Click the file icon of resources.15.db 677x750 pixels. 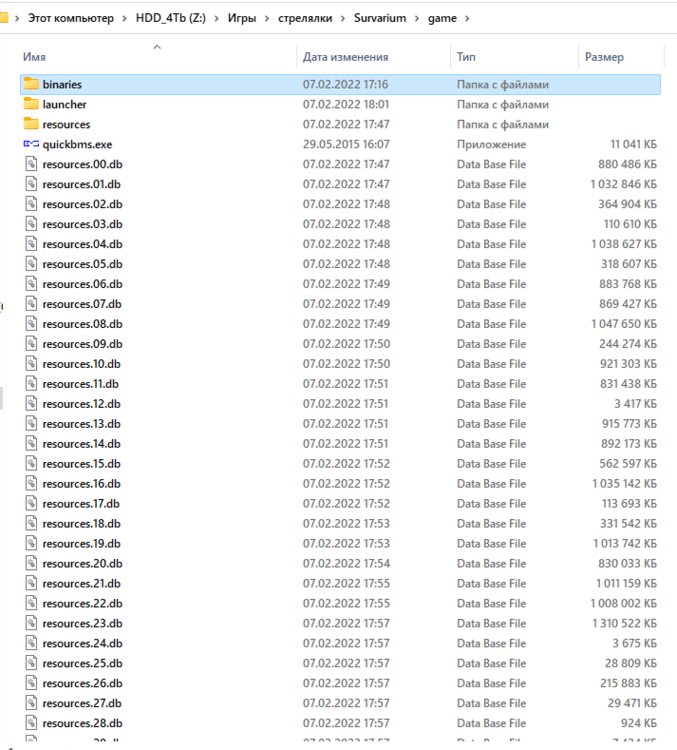pos(31,463)
